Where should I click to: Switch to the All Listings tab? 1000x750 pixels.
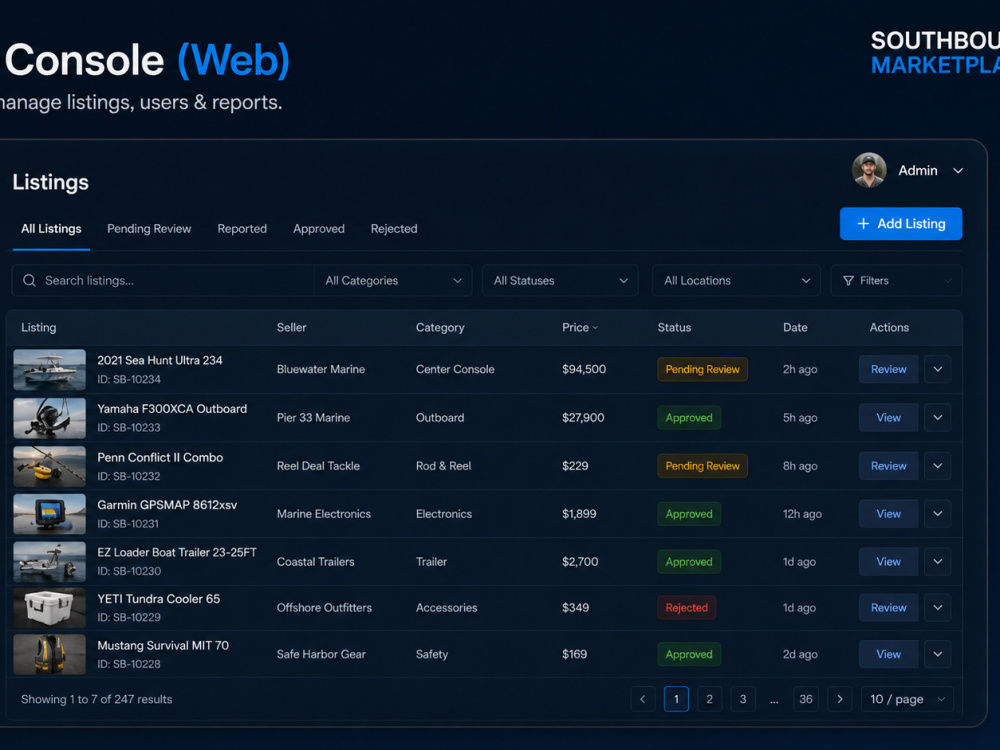tap(51, 228)
